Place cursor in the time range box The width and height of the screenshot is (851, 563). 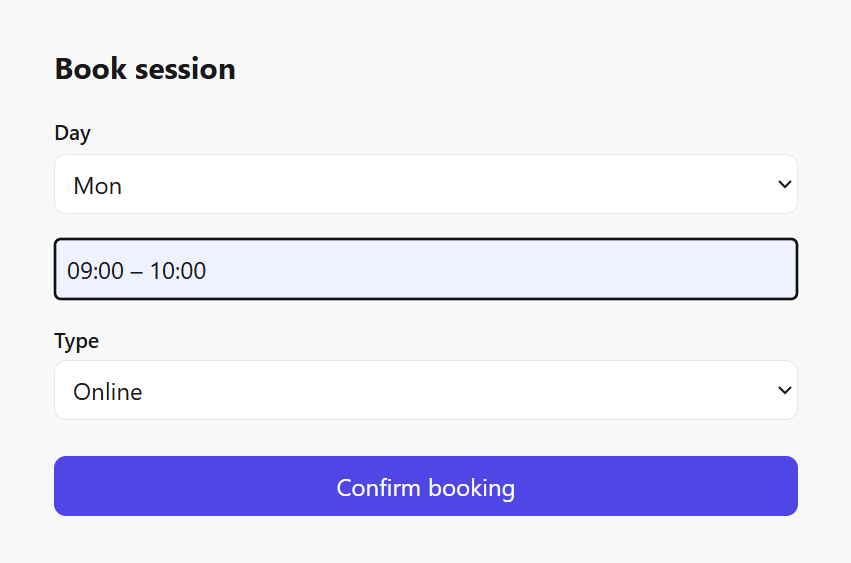click(x=425, y=270)
